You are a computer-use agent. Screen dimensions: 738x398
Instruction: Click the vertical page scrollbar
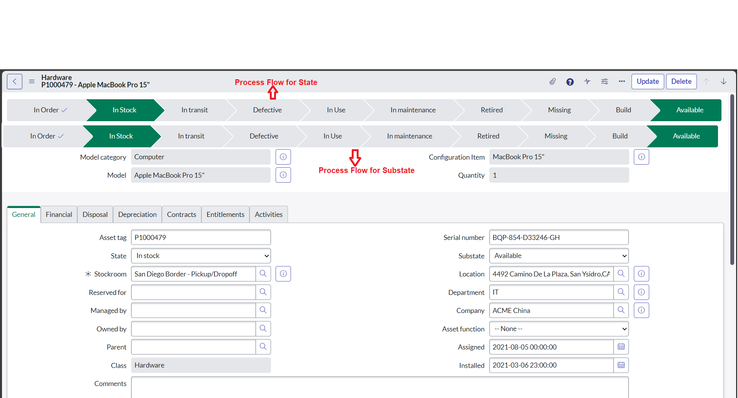[x=732, y=179]
